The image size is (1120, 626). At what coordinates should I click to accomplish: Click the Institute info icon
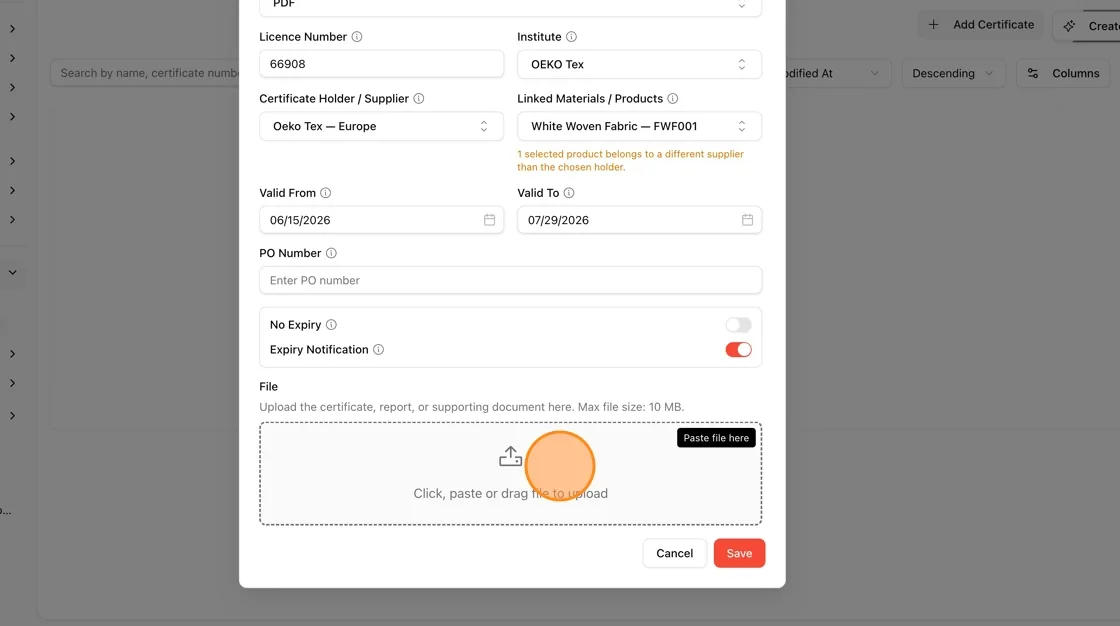click(x=571, y=36)
